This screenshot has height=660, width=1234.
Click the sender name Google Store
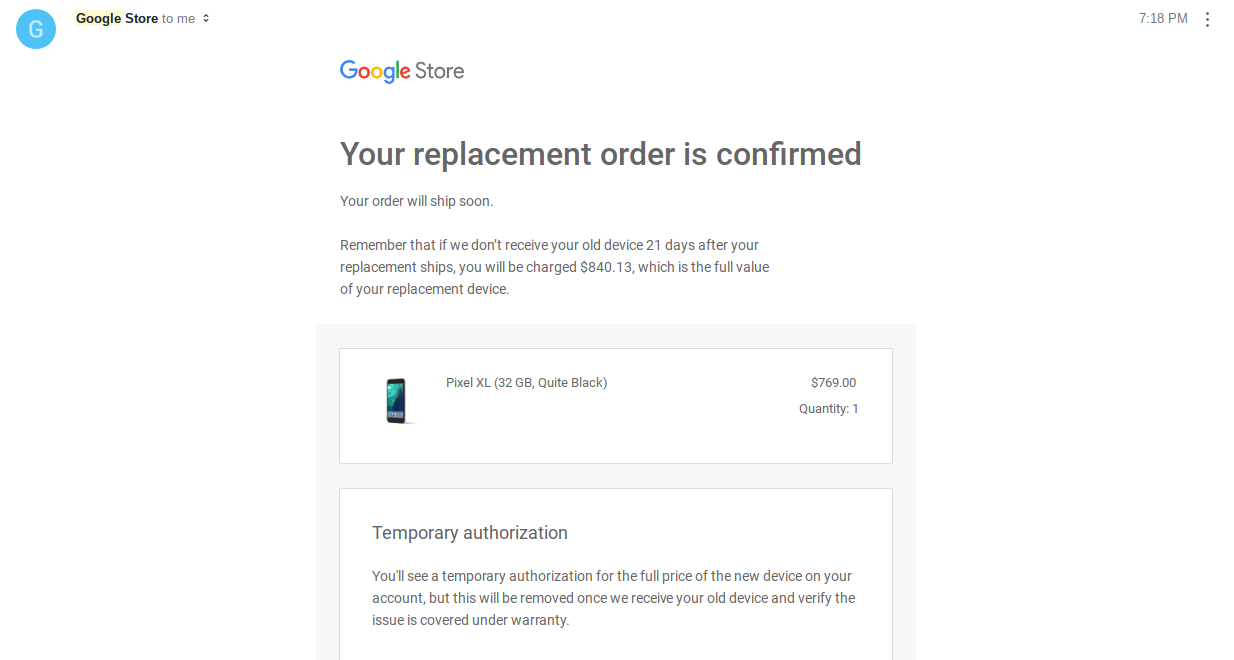point(116,18)
